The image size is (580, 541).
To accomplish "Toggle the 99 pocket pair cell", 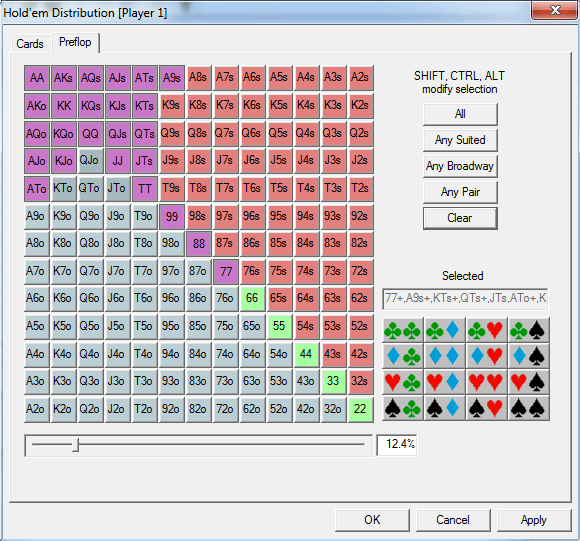I will tap(172, 216).
